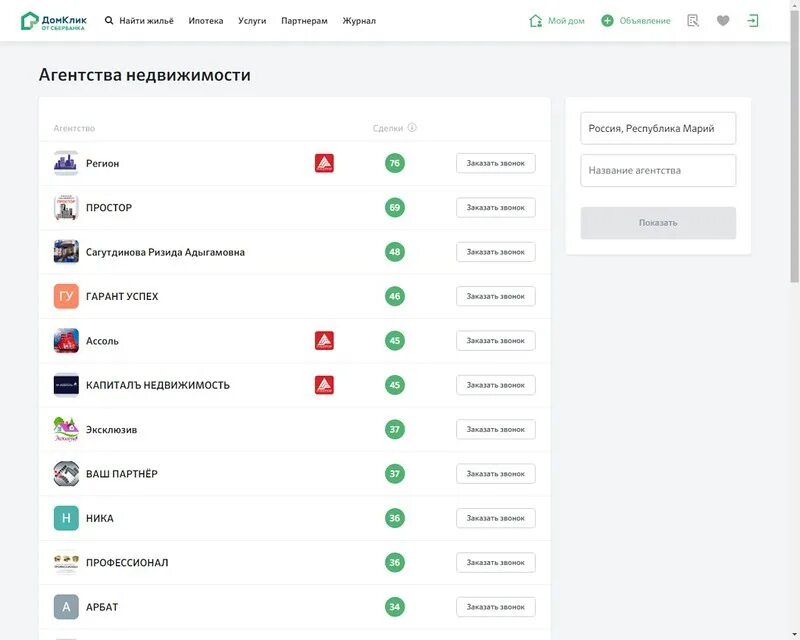This screenshot has width=800, height=640.
Task: Open the Ипотека menu item
Action: [x=206, y=20]
